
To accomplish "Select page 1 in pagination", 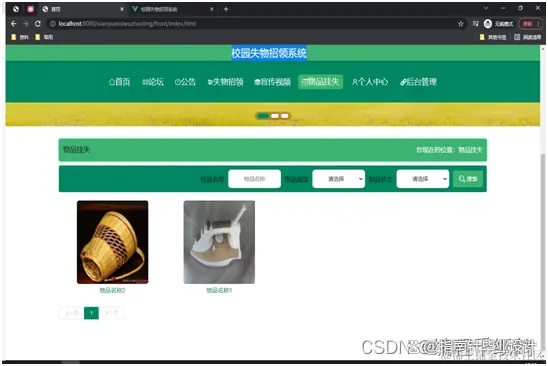I will point(92,313).
